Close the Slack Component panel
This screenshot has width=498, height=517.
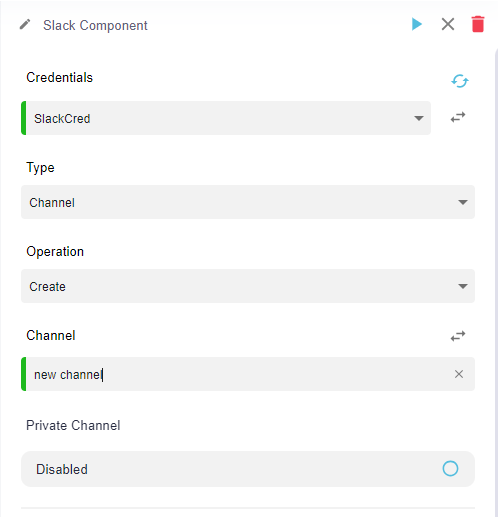(448, 24)
